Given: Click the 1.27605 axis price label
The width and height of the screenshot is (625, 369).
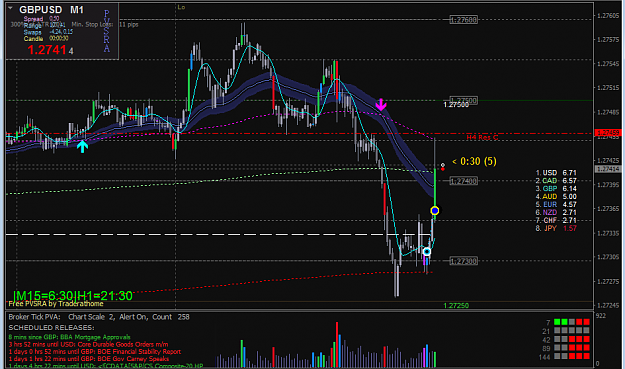Looking at the screenshot, I should (608, 16).
